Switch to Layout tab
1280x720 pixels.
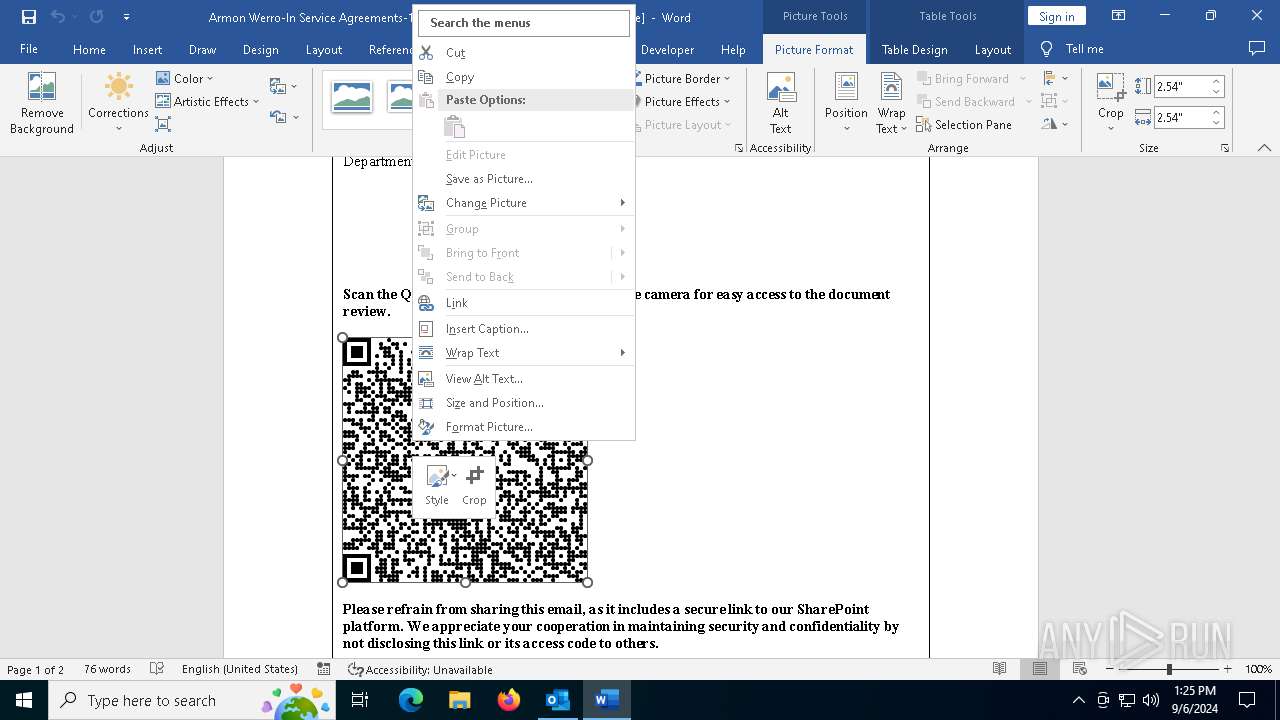click(x=323, y=49)
